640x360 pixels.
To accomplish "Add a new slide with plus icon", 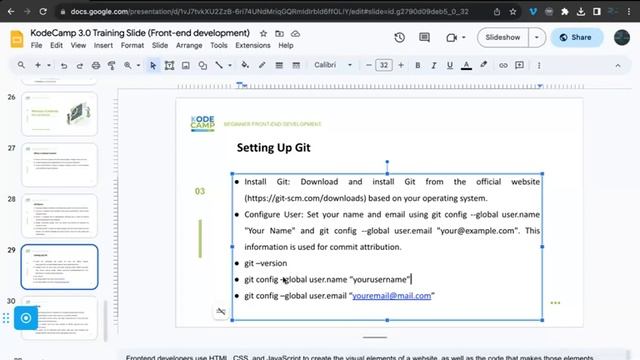I will pyautogui.click(x=38, y=65).
